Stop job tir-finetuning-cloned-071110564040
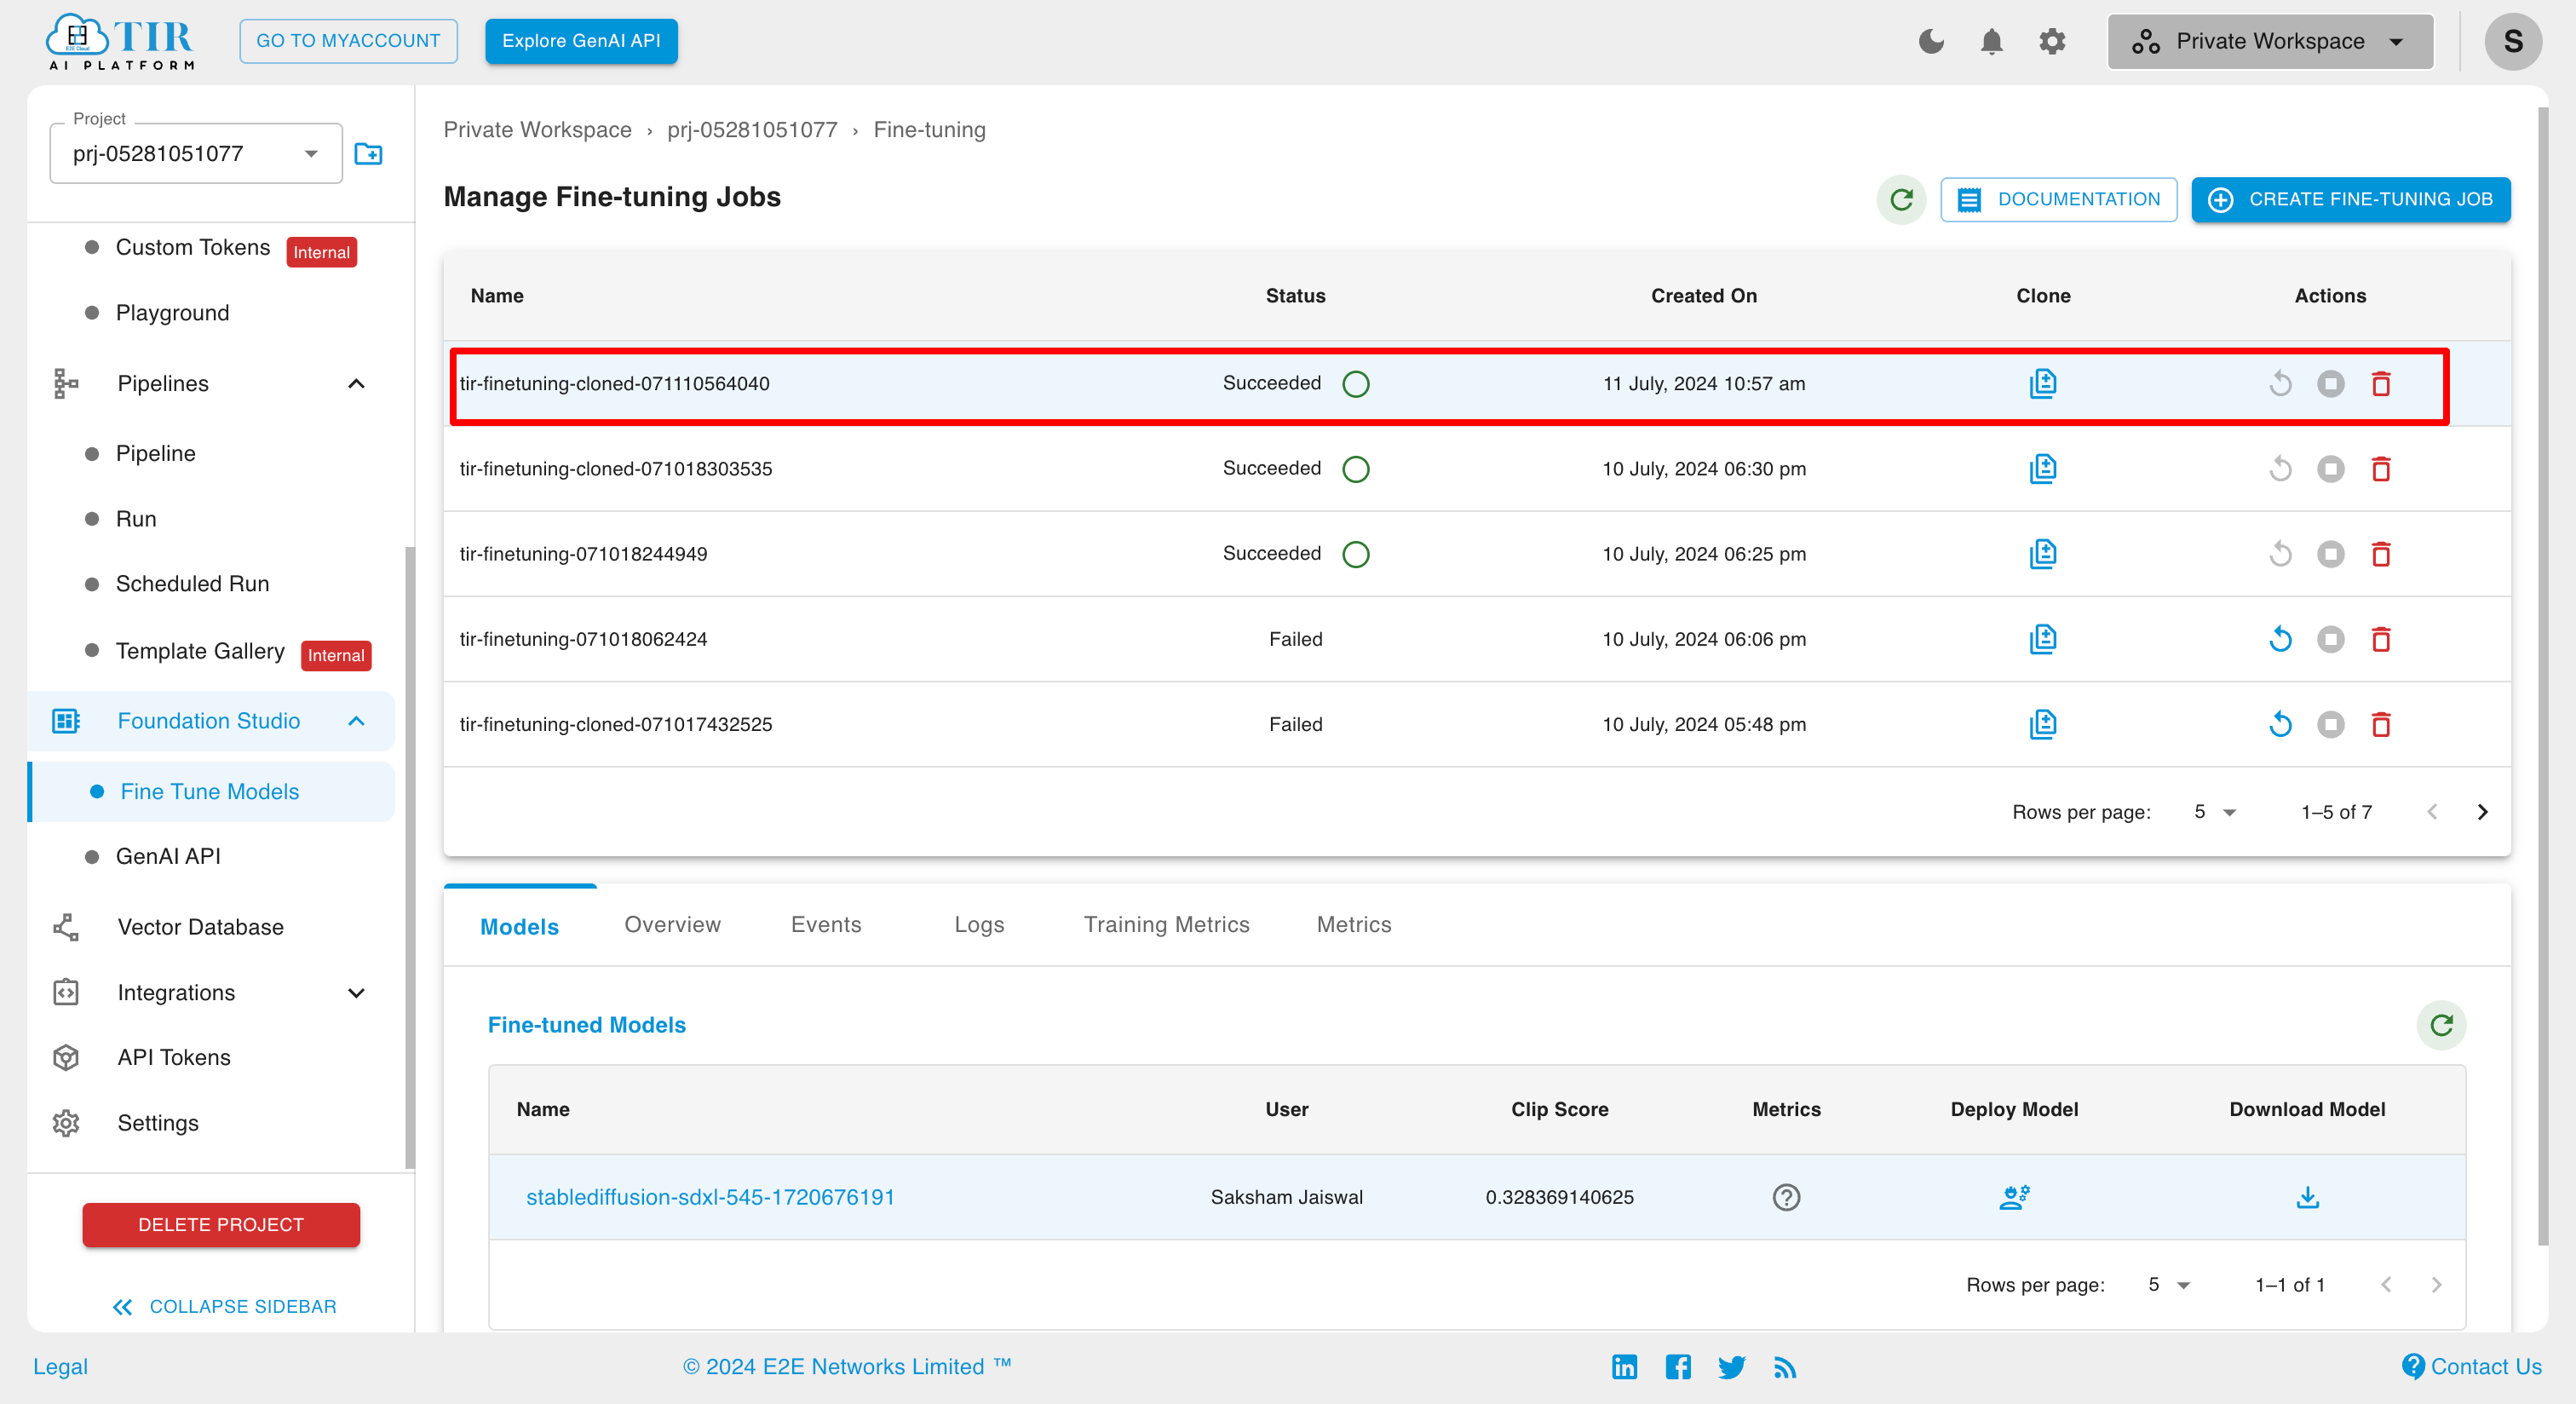 coord(2330,383)
